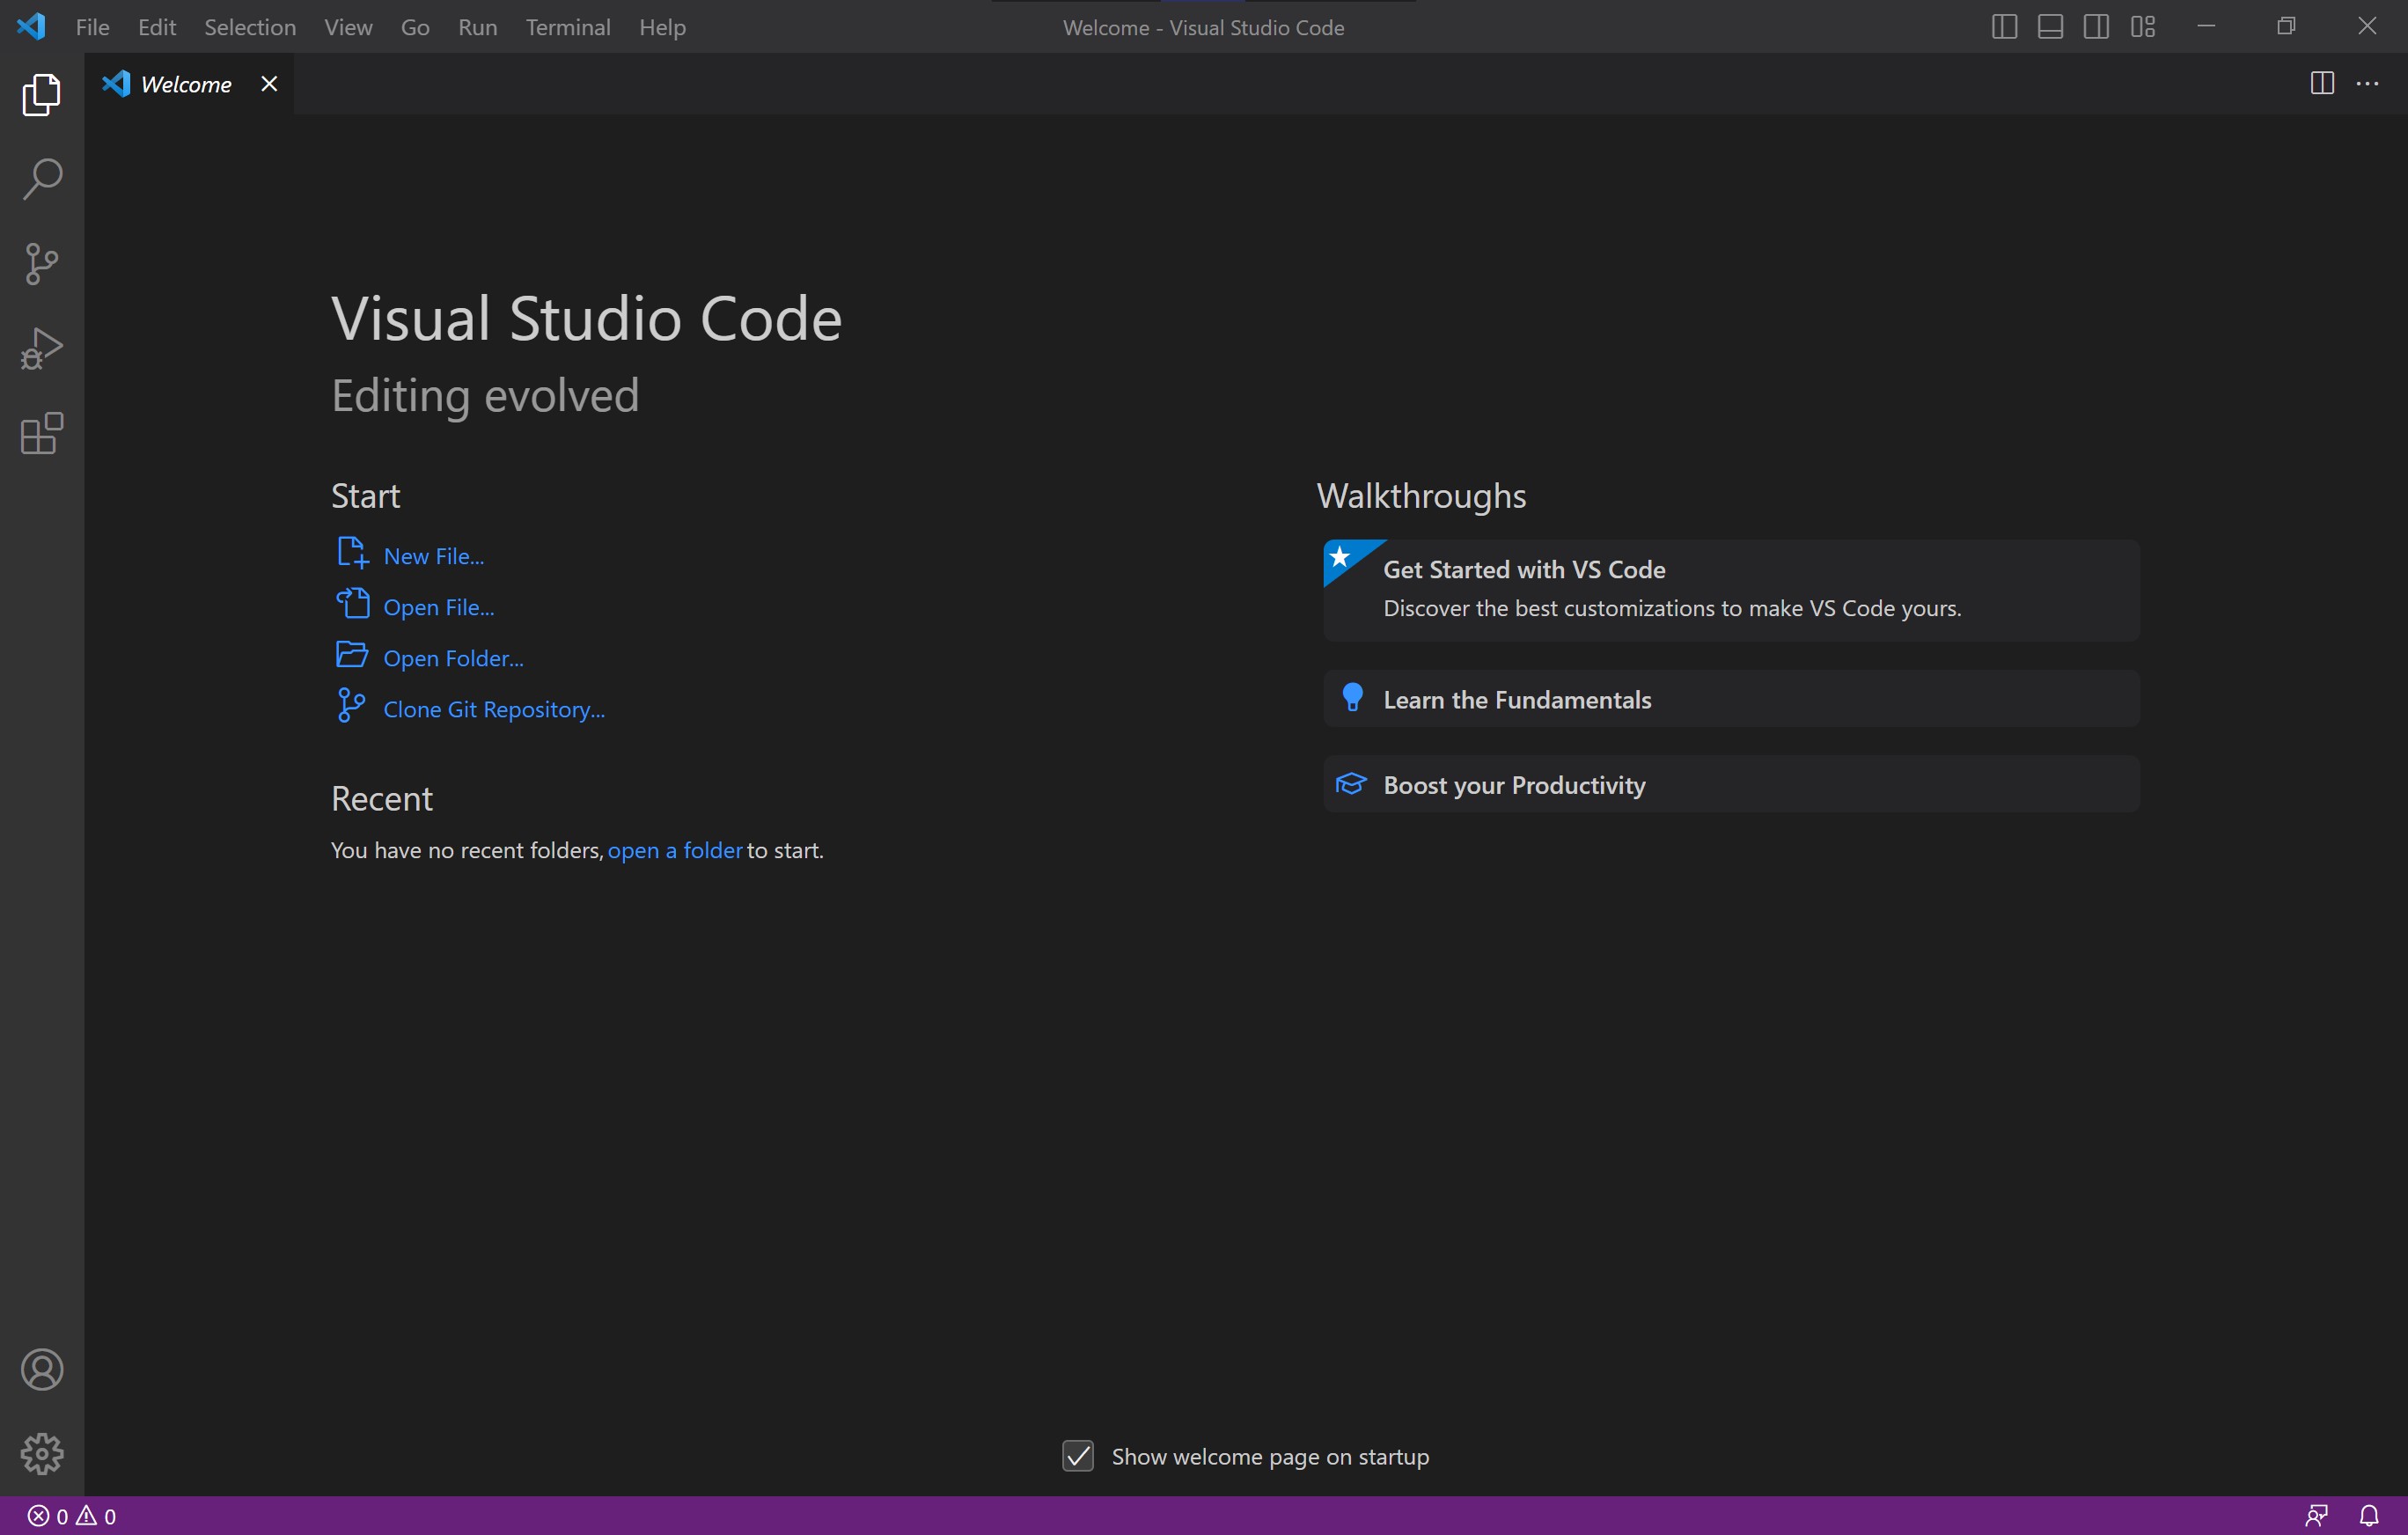The height and width of the screenshot is (1535, 2408).
Task: Open the Accounts menu icon
Action: click(x=42, y=1369)
